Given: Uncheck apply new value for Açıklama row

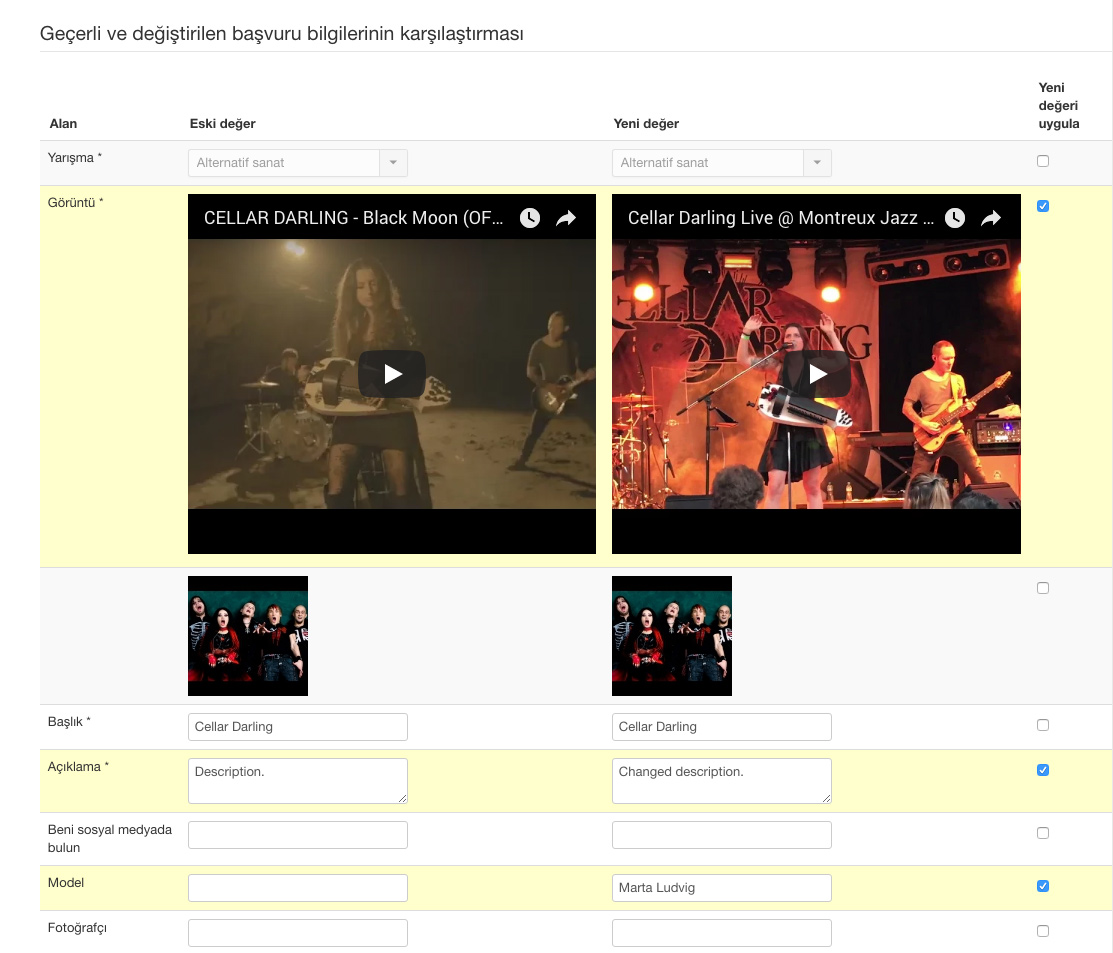Looking at the screenshot, I should (x=1043, y=770).
